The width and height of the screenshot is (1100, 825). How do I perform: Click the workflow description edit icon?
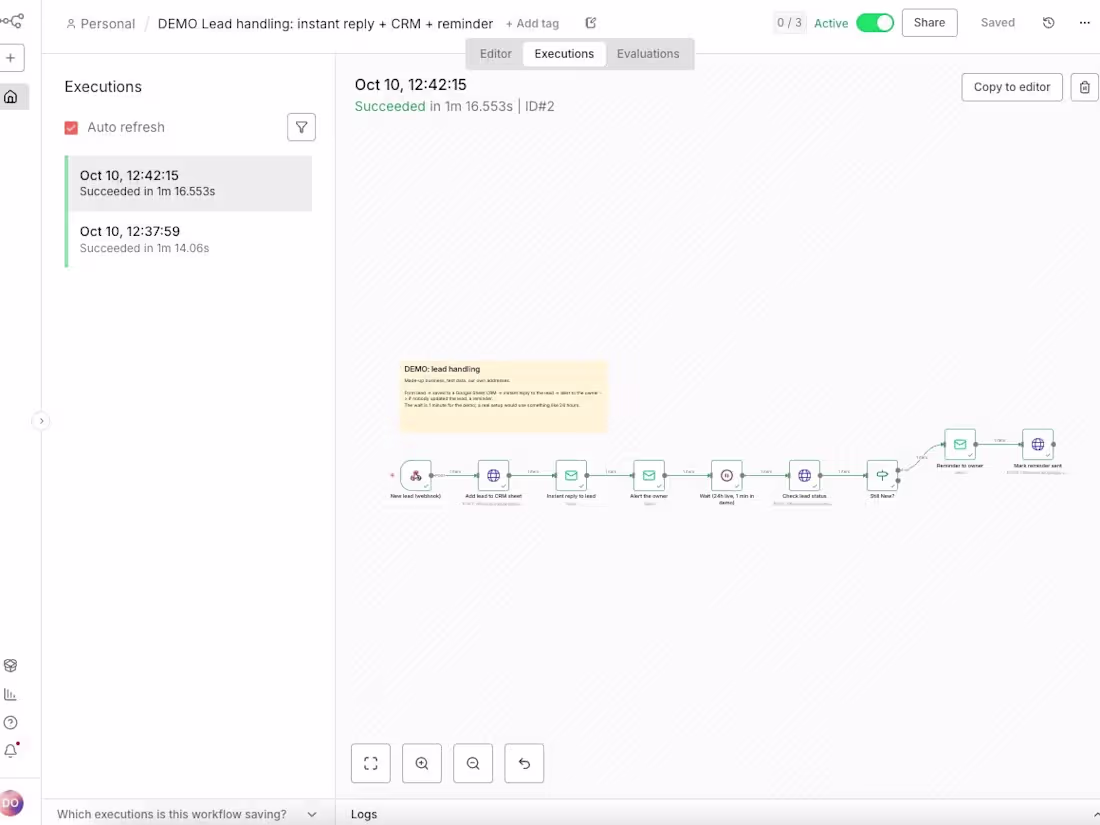(591, 23)
